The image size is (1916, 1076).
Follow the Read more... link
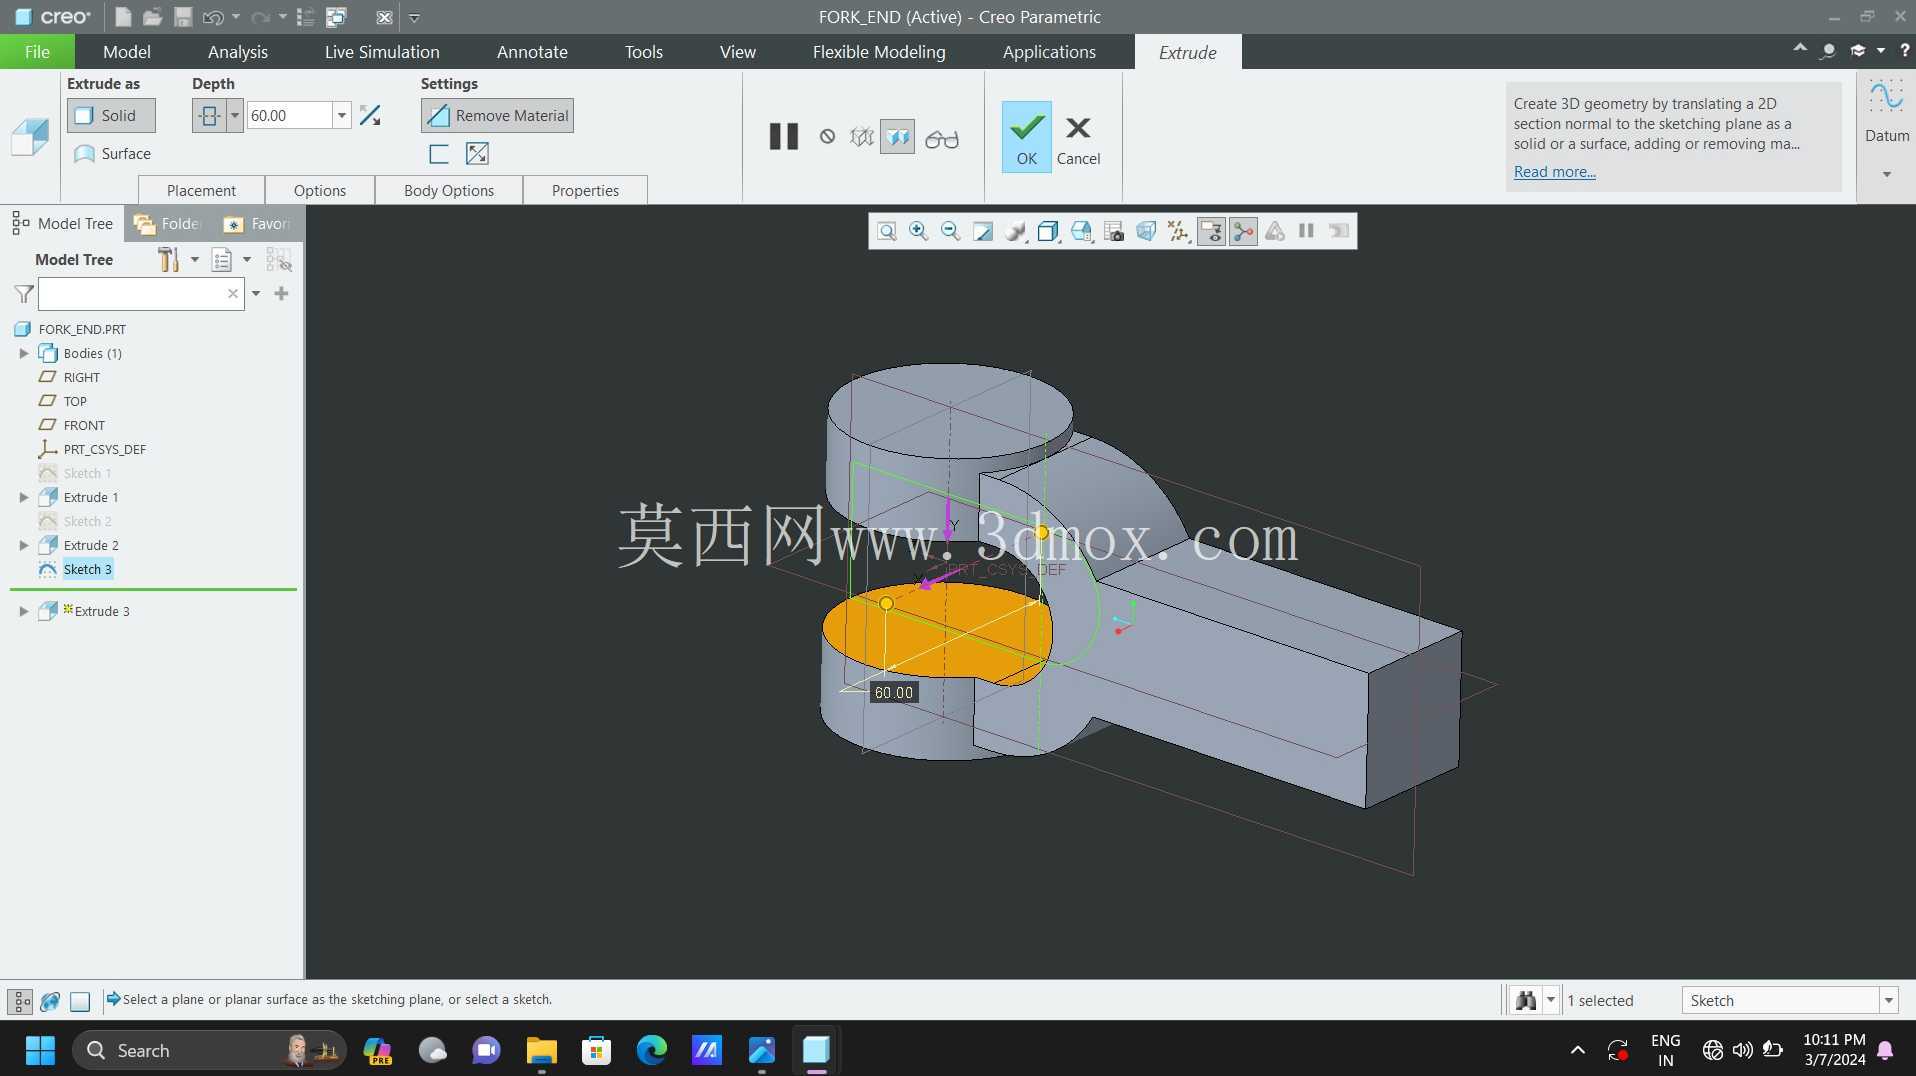point(1554,172)
